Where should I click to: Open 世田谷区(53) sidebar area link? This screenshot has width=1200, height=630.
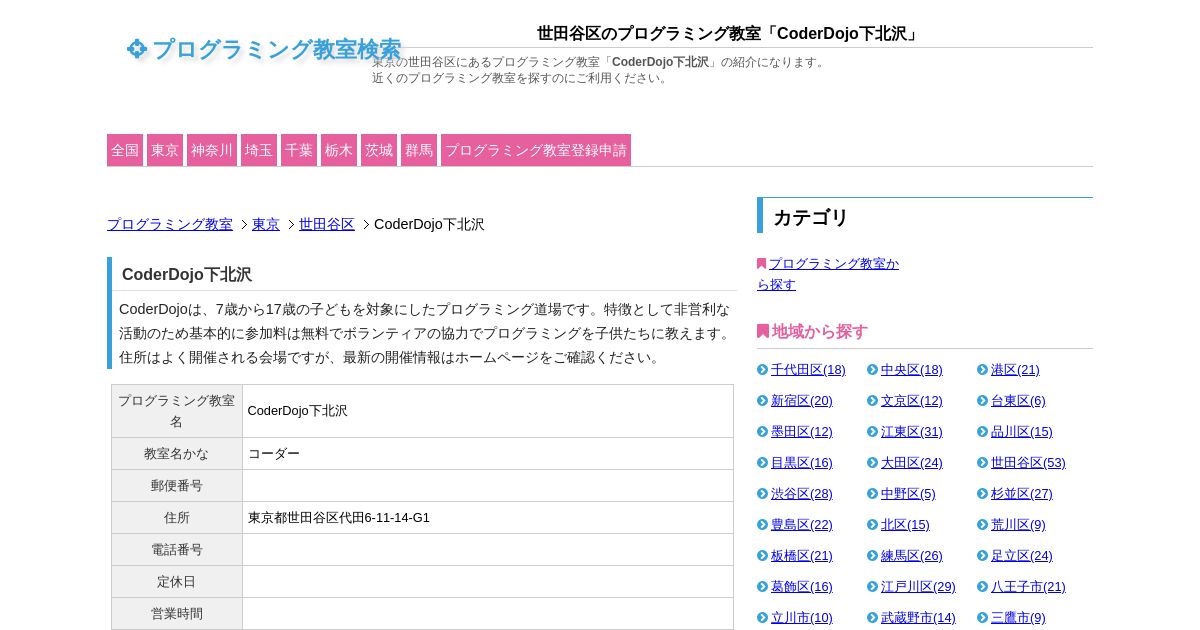click(x=1028, y=463)
